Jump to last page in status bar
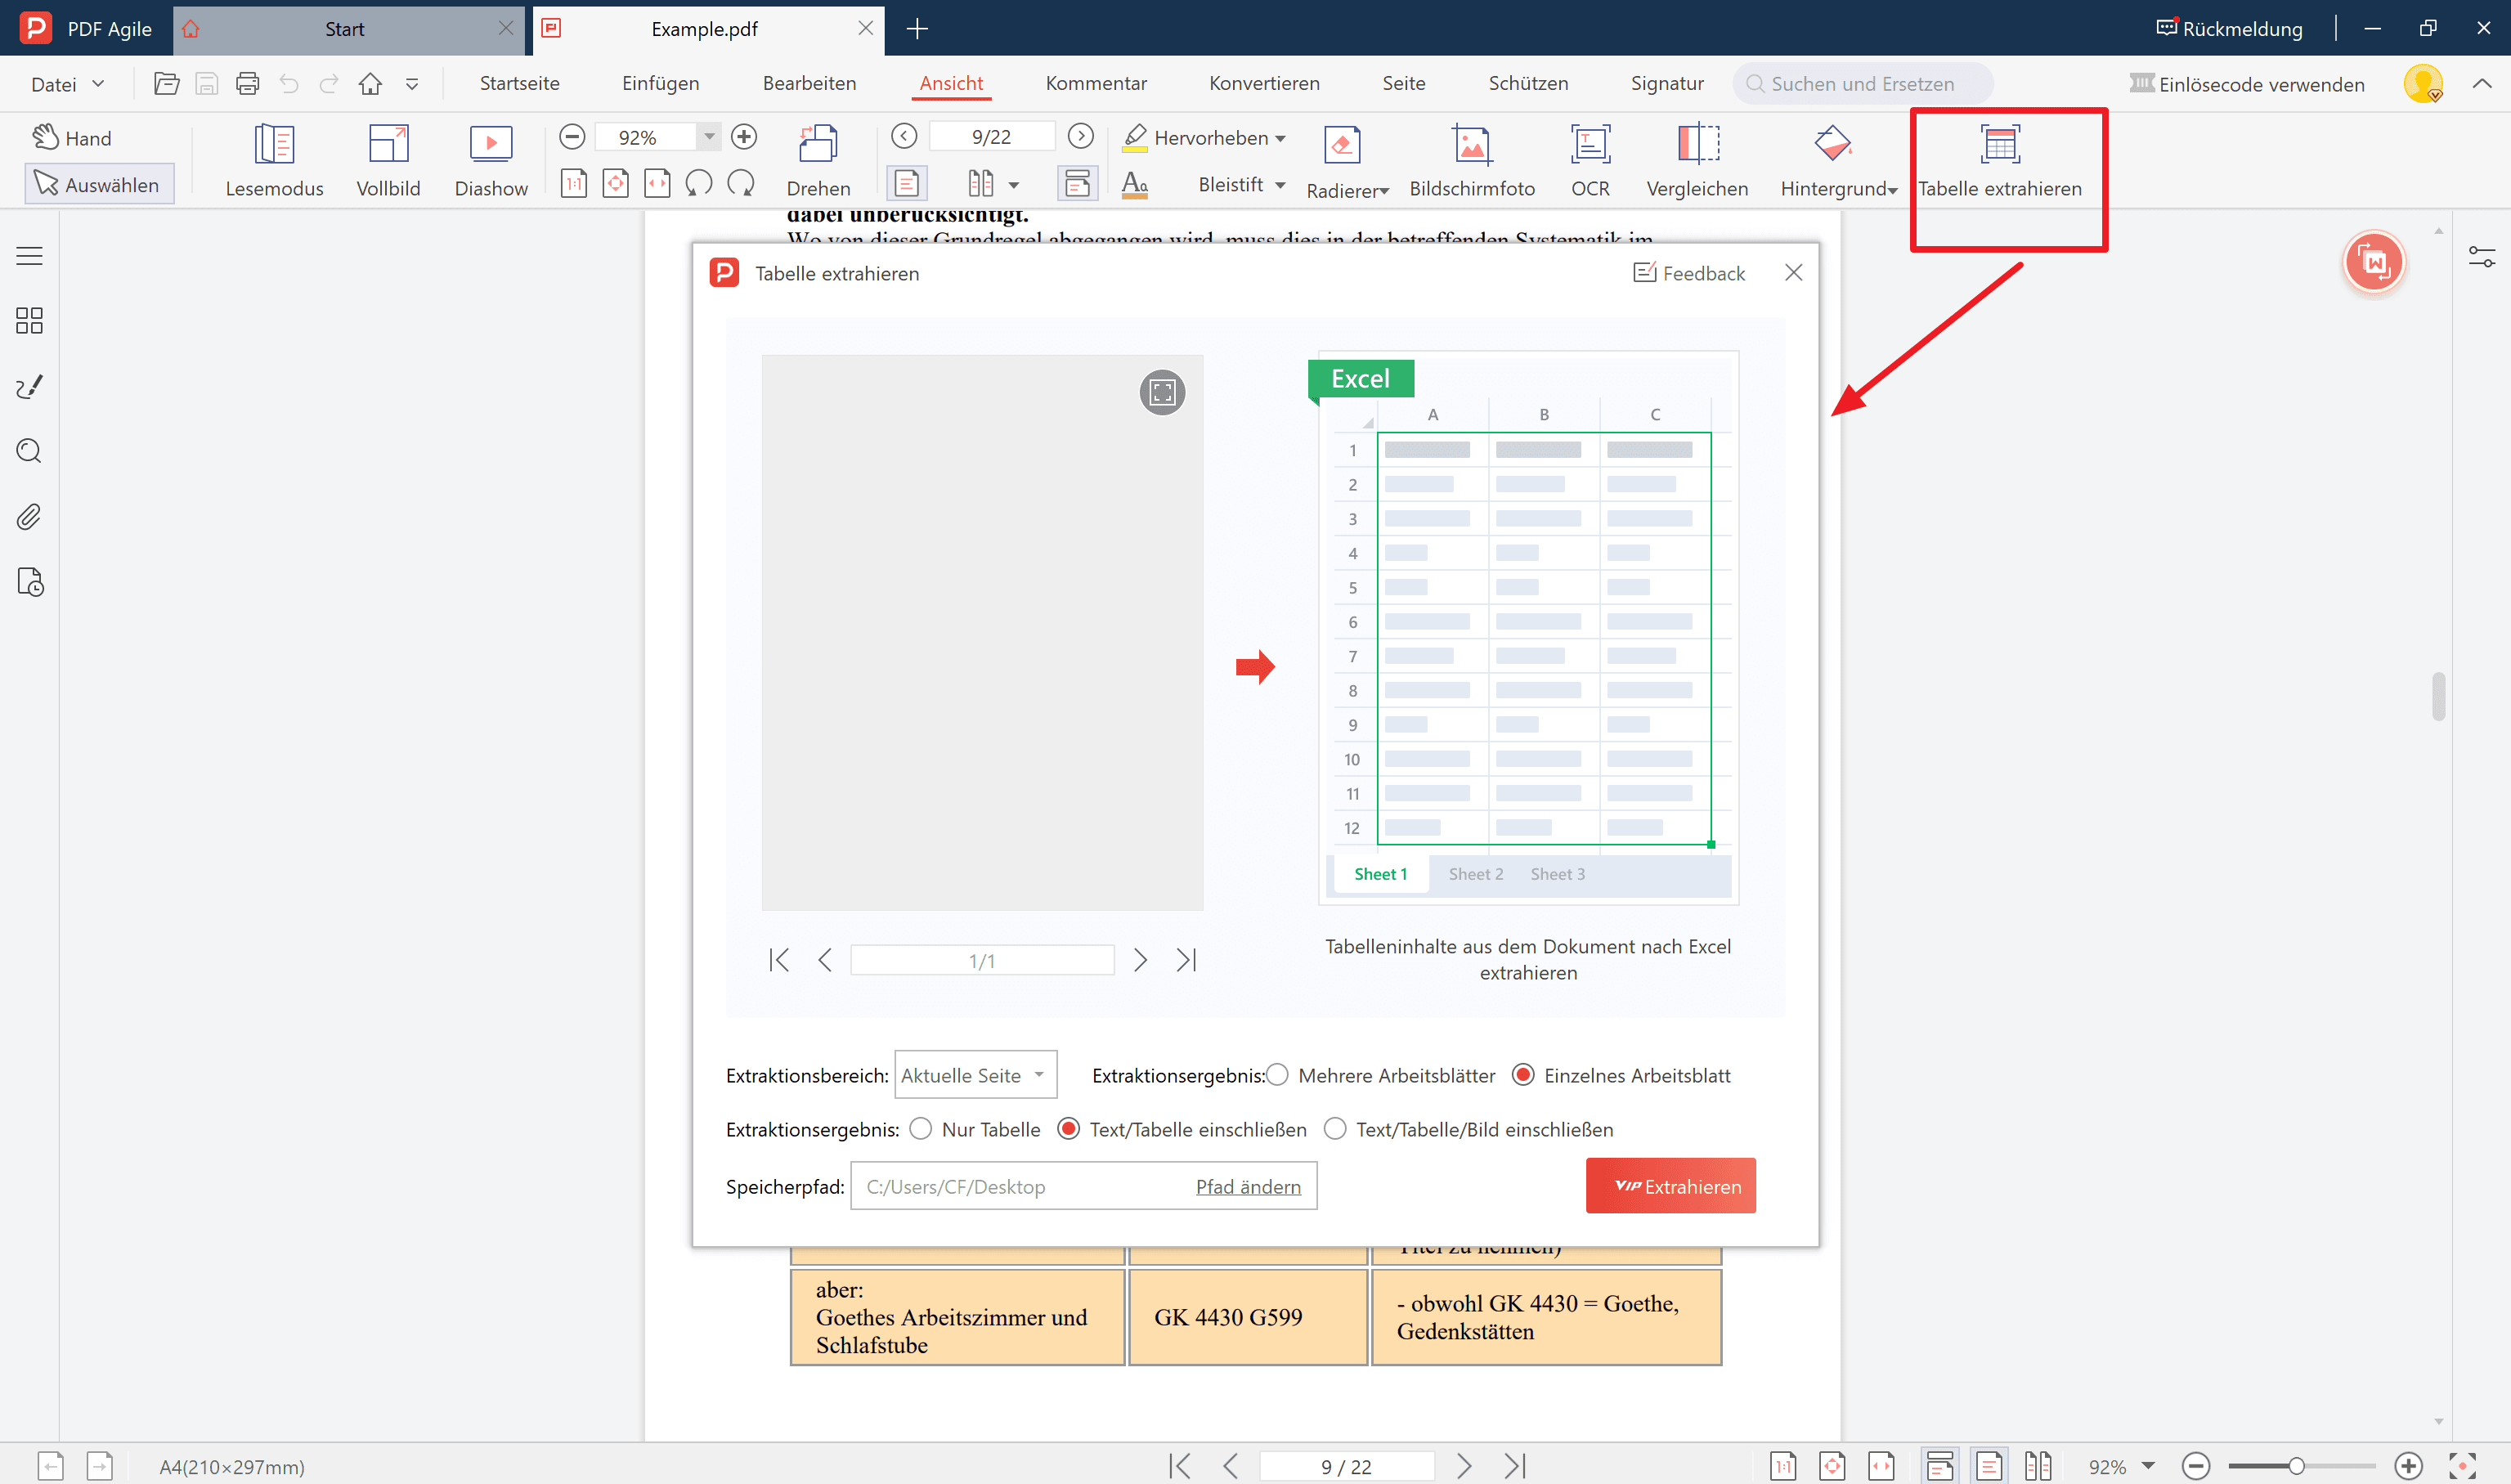 (x=1515, y=1466)
